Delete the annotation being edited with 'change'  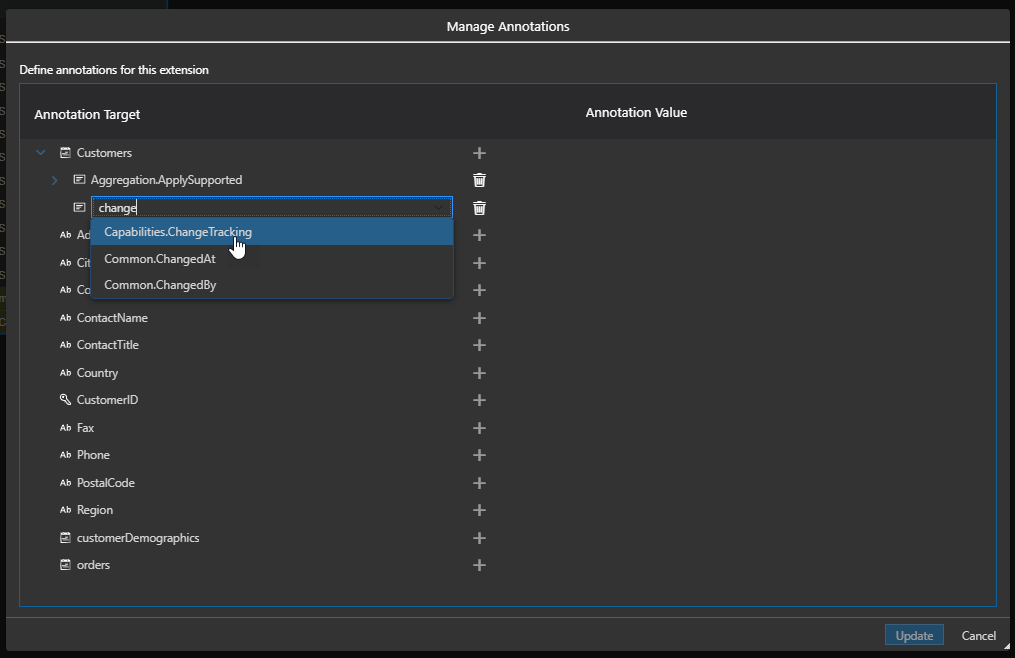[x=479, y=208]
